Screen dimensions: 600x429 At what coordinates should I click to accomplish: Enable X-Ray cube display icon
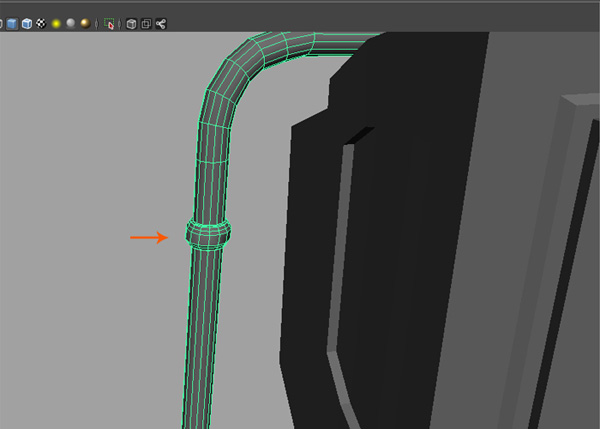131,22
